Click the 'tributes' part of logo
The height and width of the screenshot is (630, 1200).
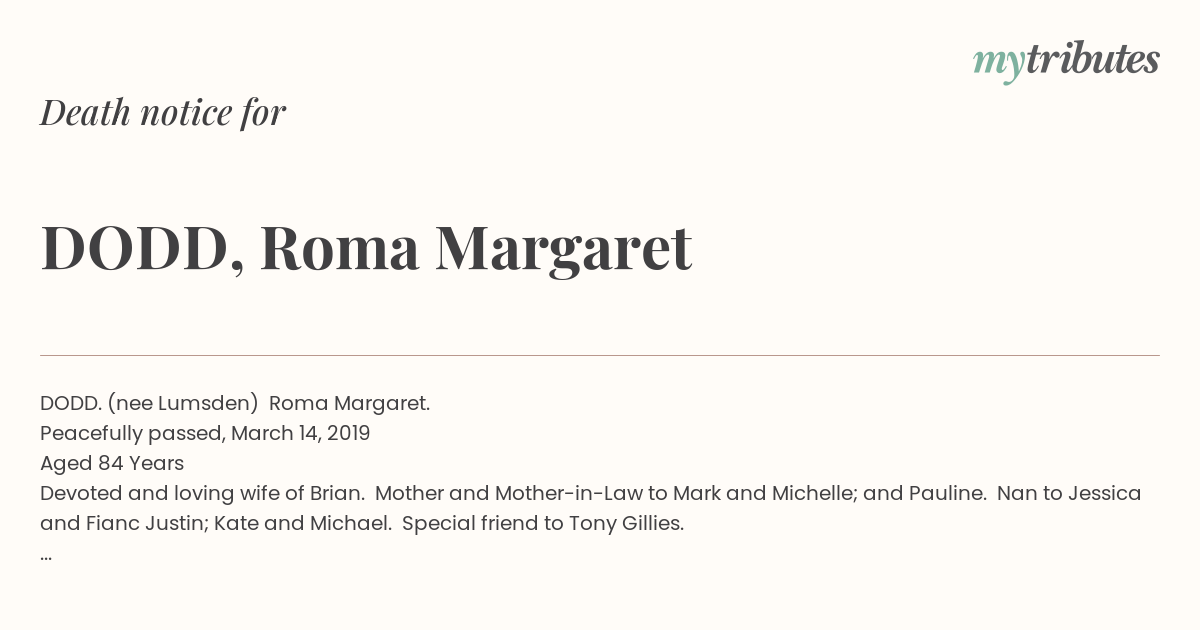1092,60
